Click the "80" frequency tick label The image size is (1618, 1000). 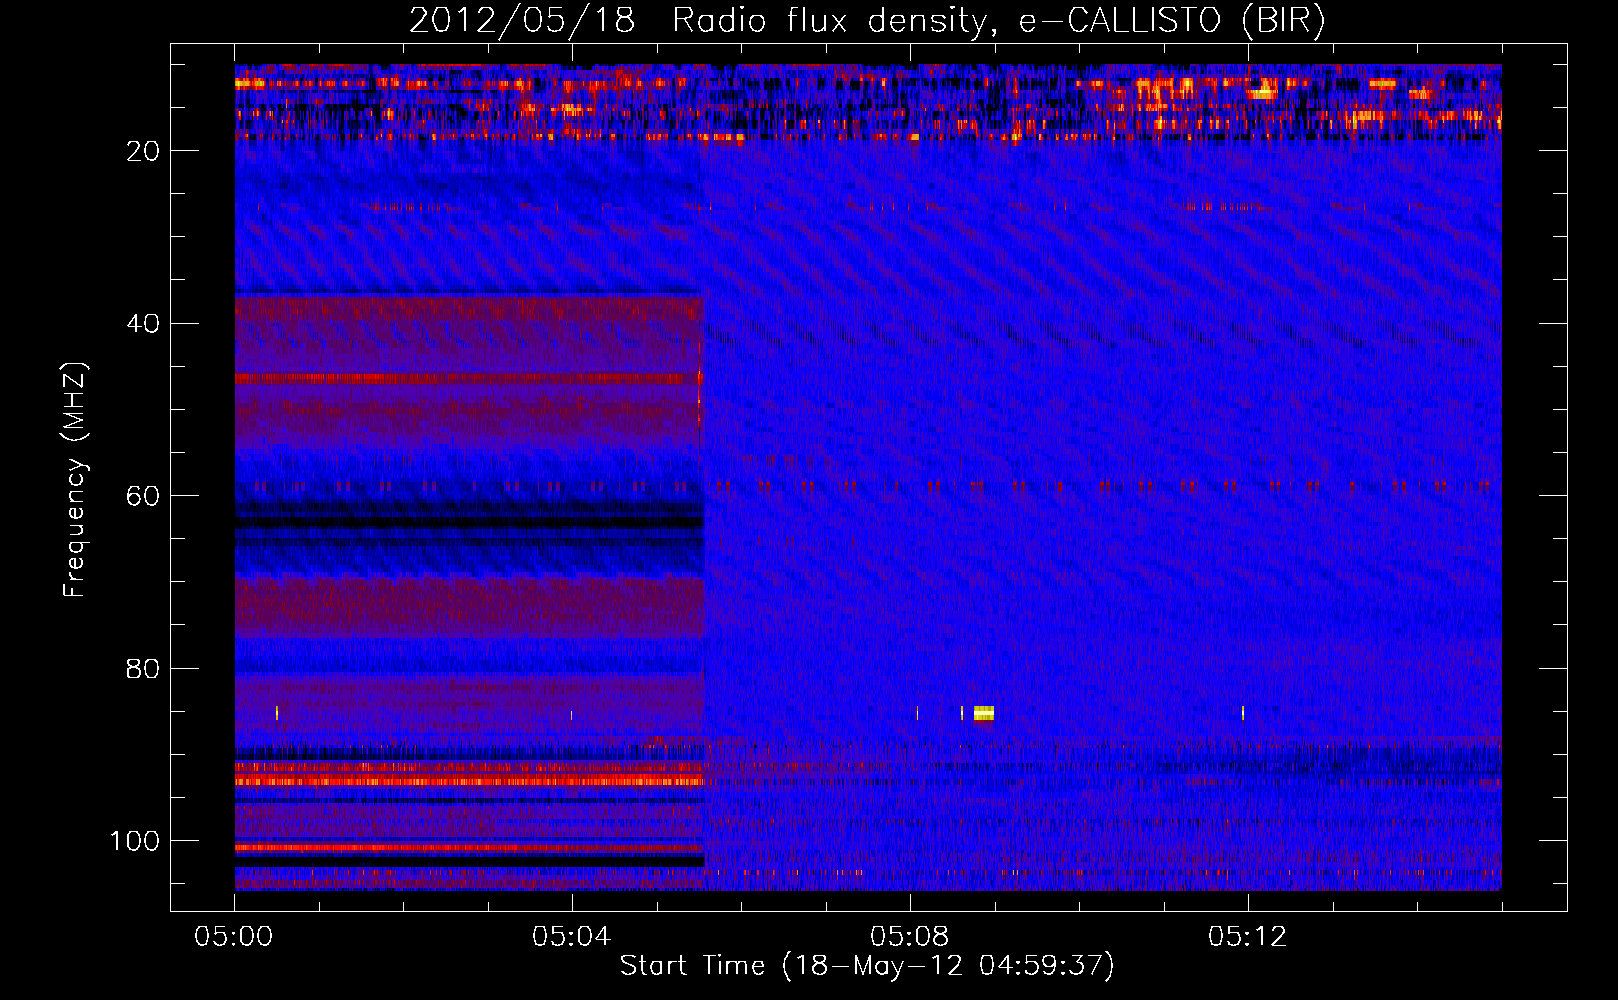[143, 669]
